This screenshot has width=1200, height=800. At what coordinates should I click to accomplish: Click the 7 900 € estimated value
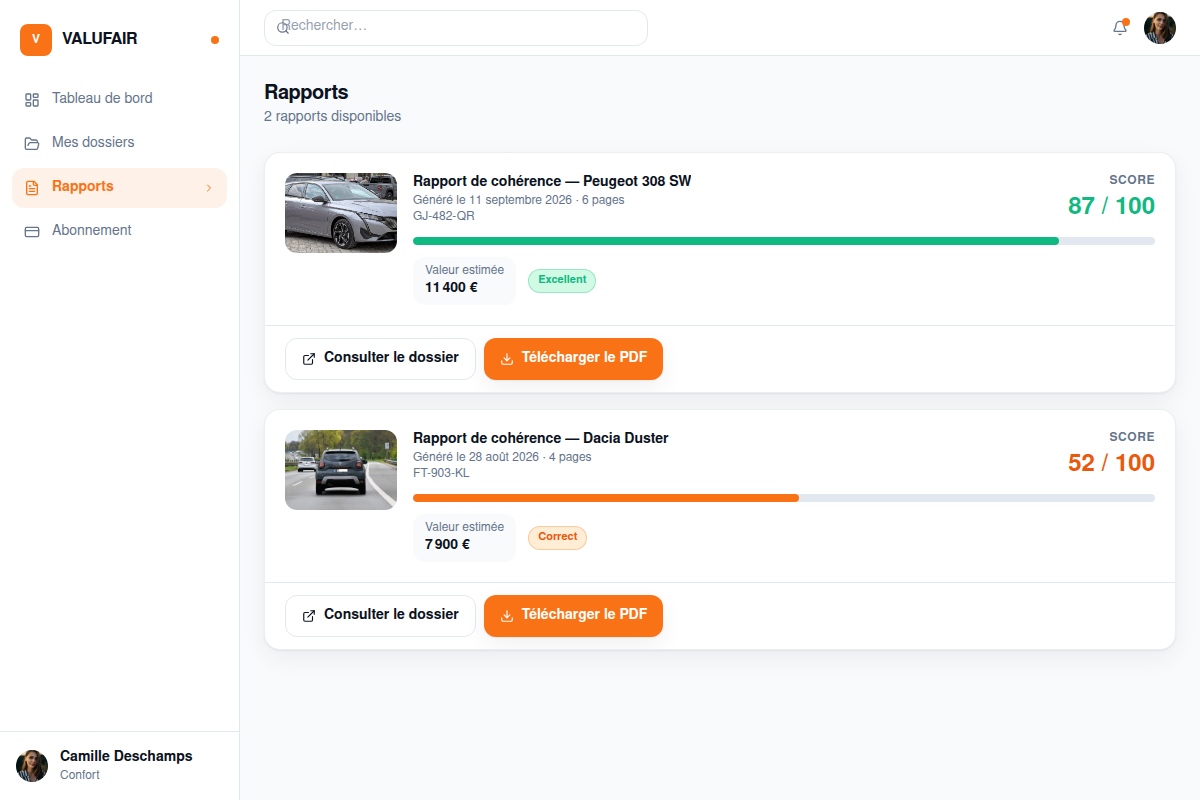pos(447,545)
